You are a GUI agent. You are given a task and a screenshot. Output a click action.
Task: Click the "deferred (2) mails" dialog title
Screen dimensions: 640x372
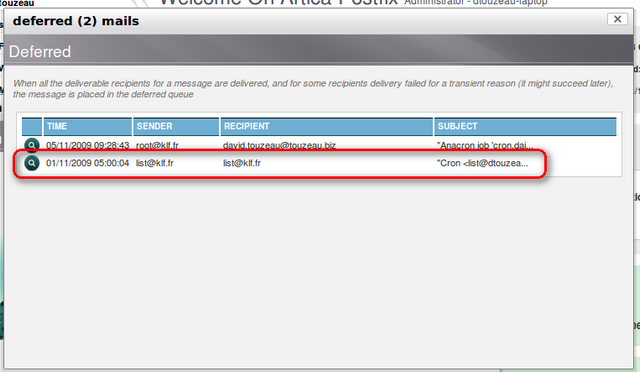click(x=76, y=21)
